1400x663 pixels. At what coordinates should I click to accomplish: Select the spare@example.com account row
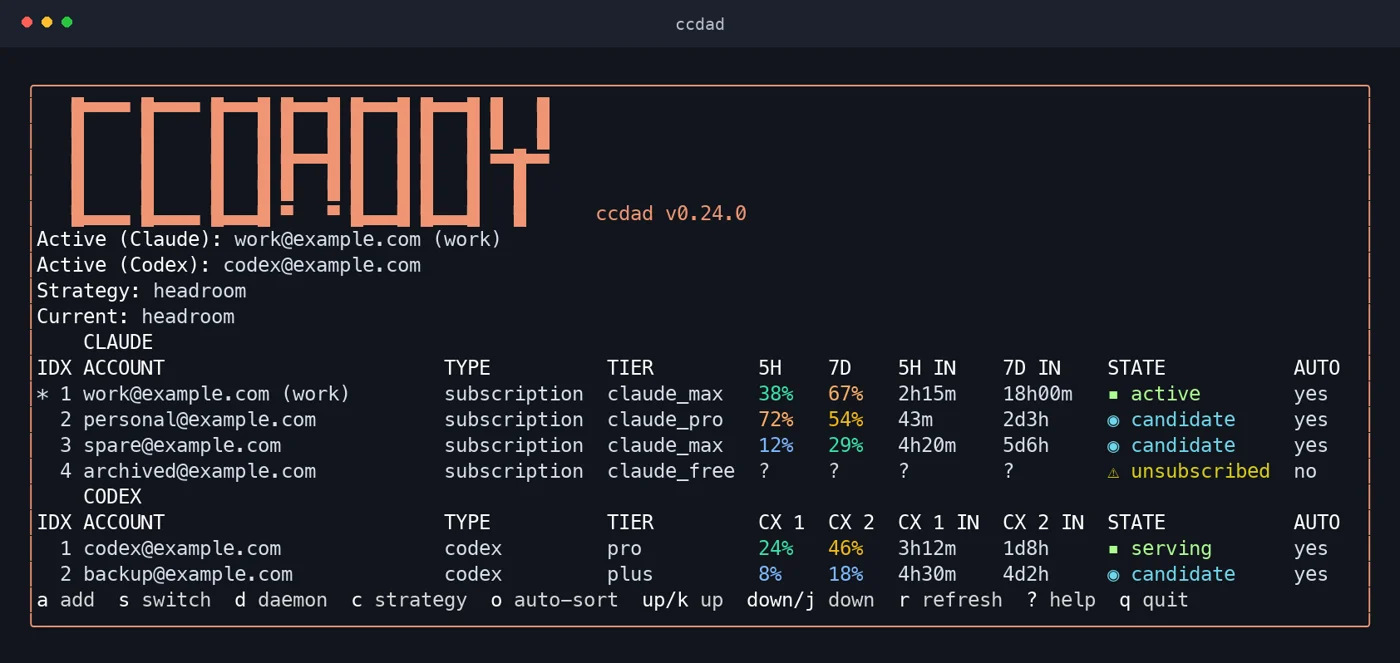(x=688, y=446)
